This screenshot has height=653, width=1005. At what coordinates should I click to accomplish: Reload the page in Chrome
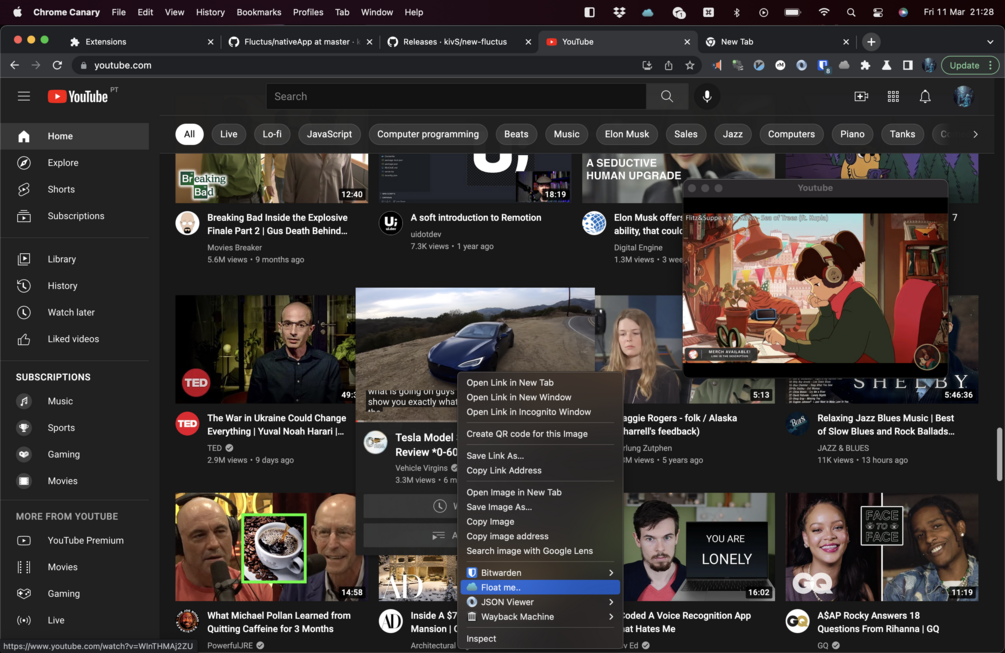[x=57, y=65]
